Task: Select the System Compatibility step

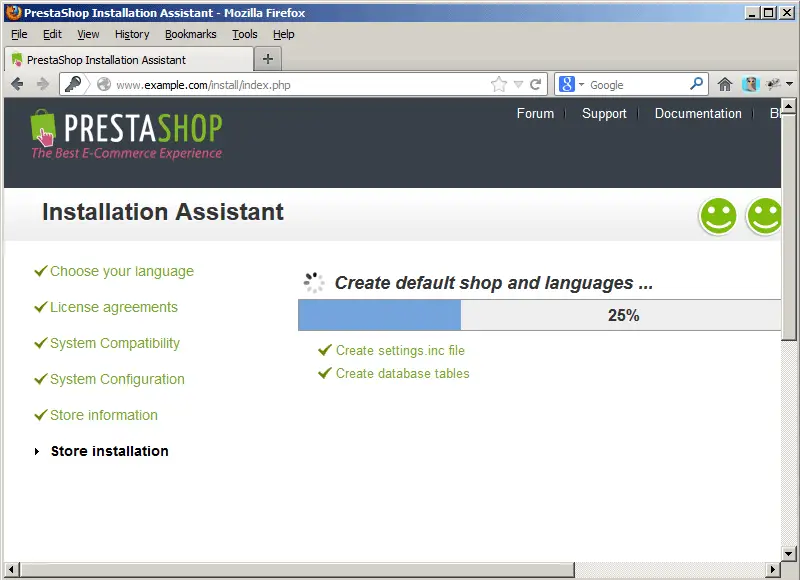Action: pyautogui.click(x=115, y=343)
